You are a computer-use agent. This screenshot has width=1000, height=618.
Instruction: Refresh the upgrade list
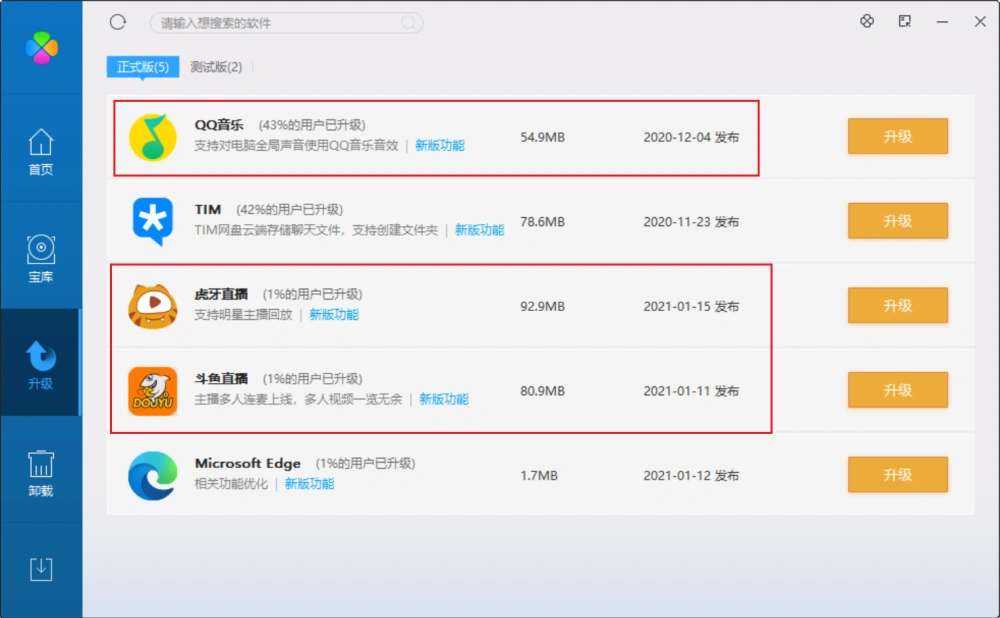(117, 22)
